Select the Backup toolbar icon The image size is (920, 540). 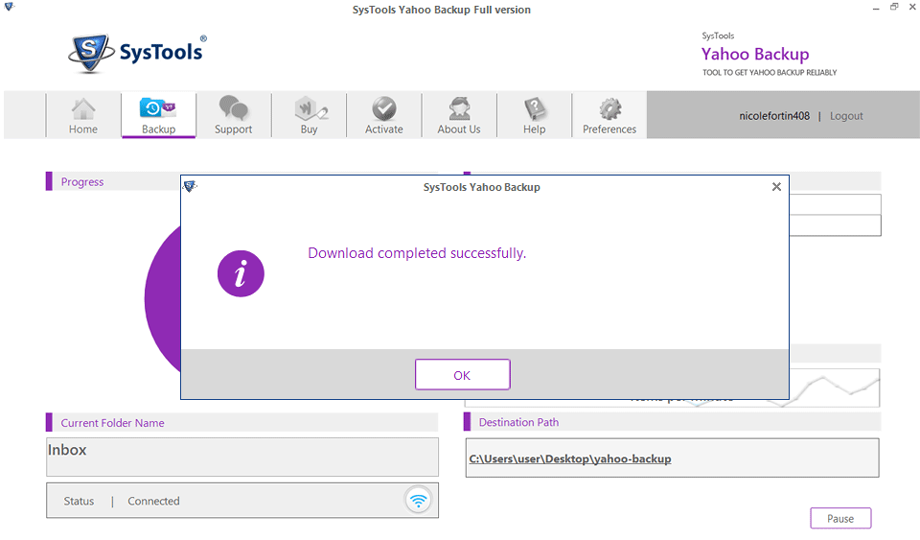(x=158, y=116)
